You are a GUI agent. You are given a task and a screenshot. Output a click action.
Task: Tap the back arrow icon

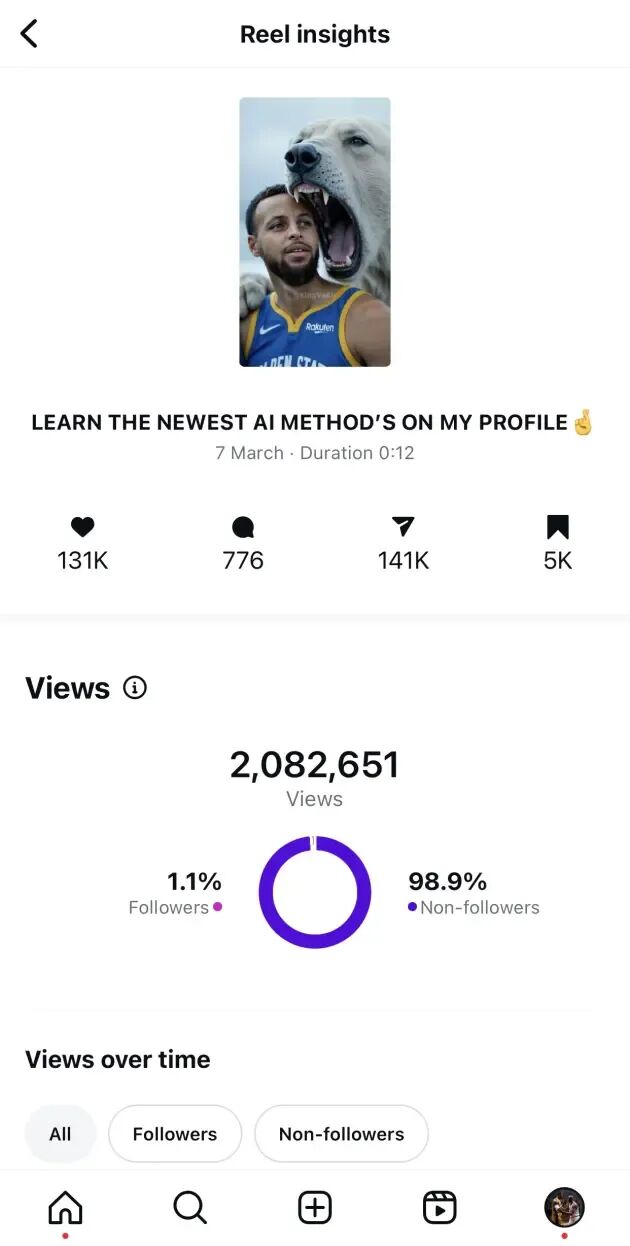tap(29, 34)
